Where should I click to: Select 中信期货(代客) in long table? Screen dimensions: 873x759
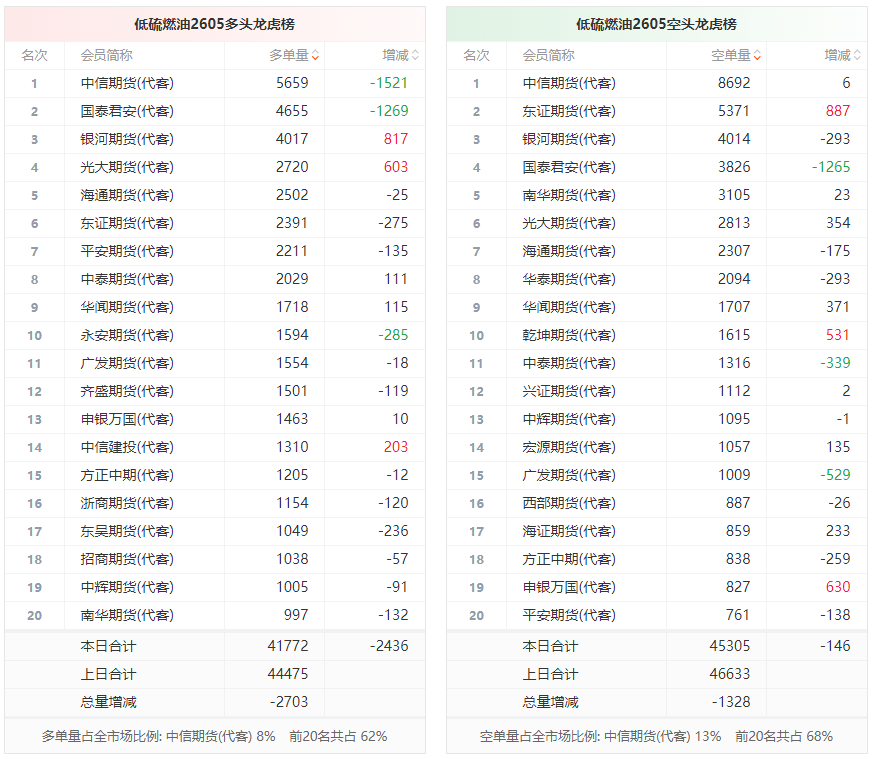click(x=127, y=84)
